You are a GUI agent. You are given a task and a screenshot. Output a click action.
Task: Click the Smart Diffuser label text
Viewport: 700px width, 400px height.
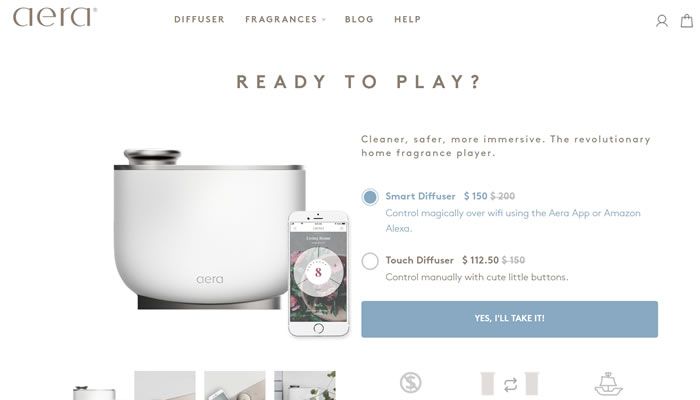[420, 196]
